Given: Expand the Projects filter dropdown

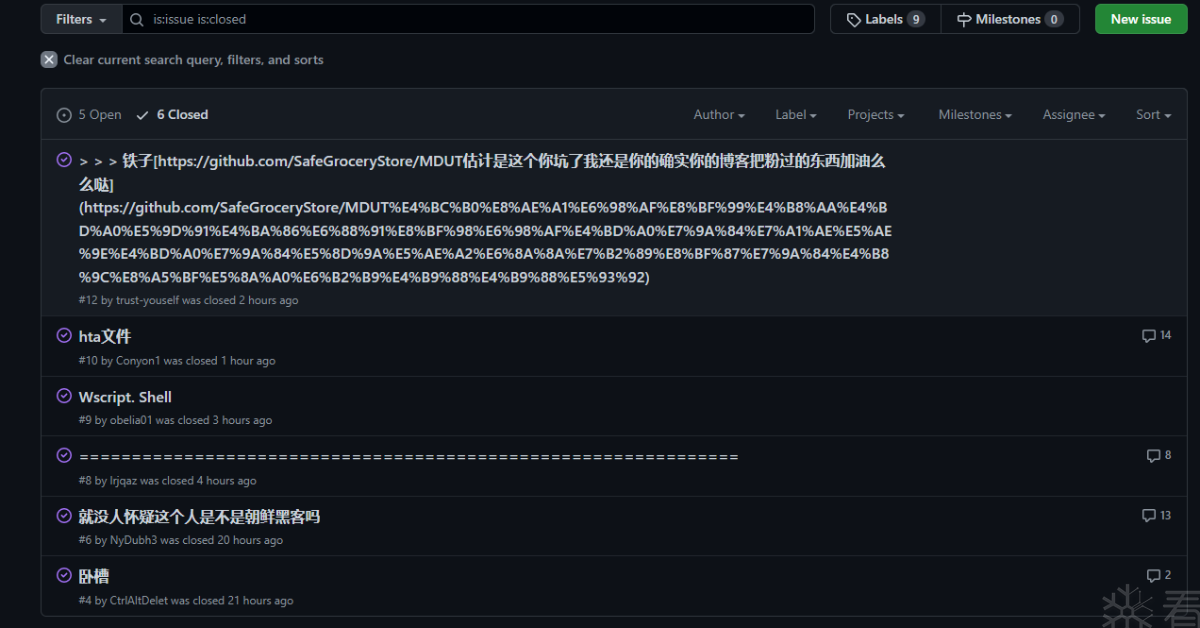Looking at the screenshot, I should [x=876, y=115].
